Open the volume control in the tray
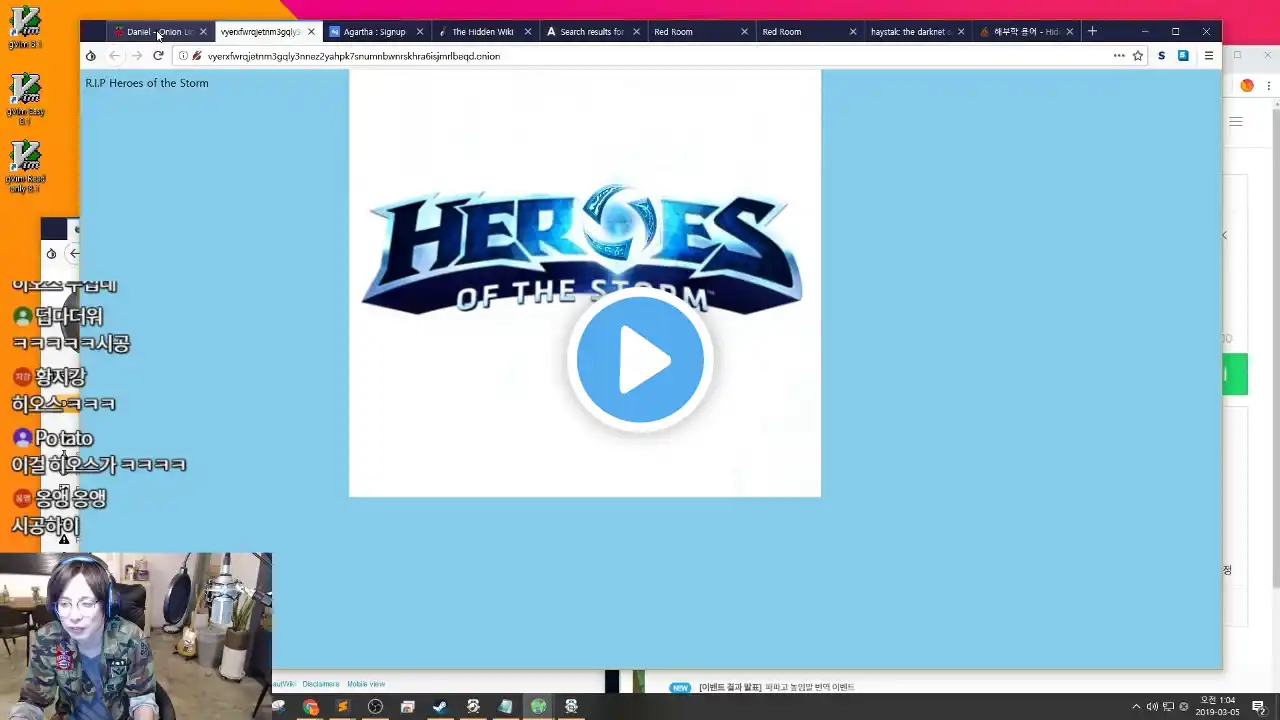1280x720 pixels. point(1152,707)
